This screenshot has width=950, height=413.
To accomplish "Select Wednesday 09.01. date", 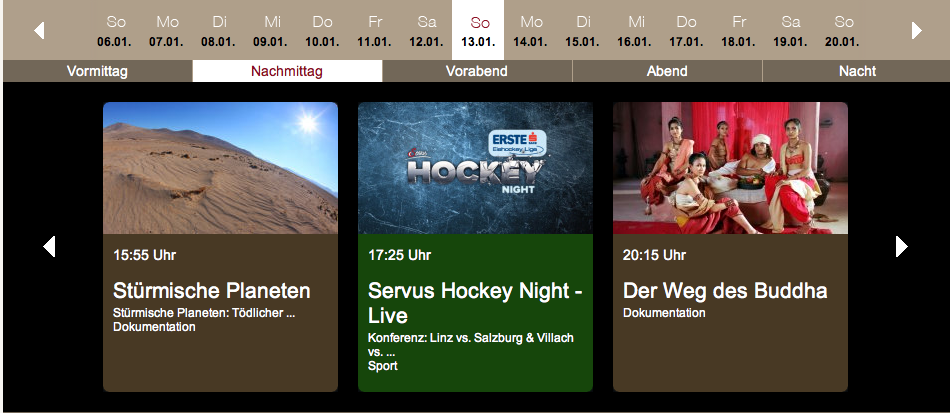I will click(x=271, y=31).
